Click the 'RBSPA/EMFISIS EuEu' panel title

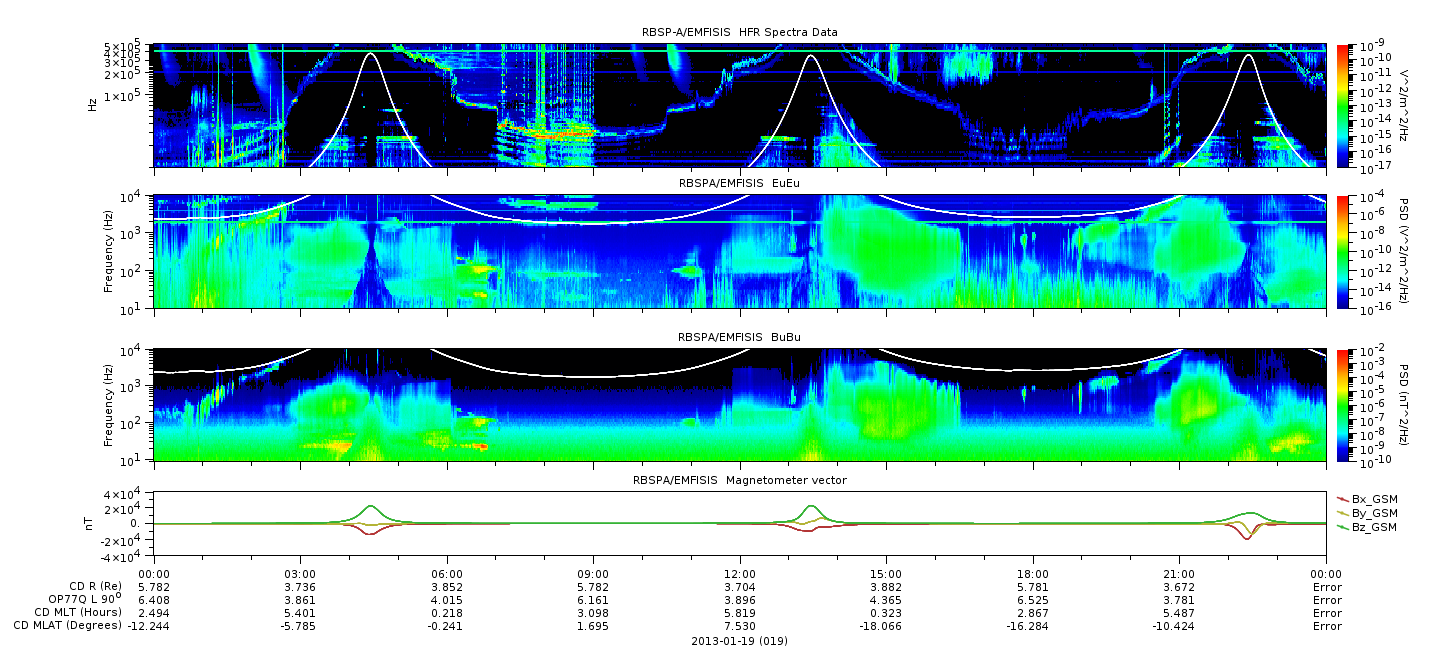click(x=740, y=183)
